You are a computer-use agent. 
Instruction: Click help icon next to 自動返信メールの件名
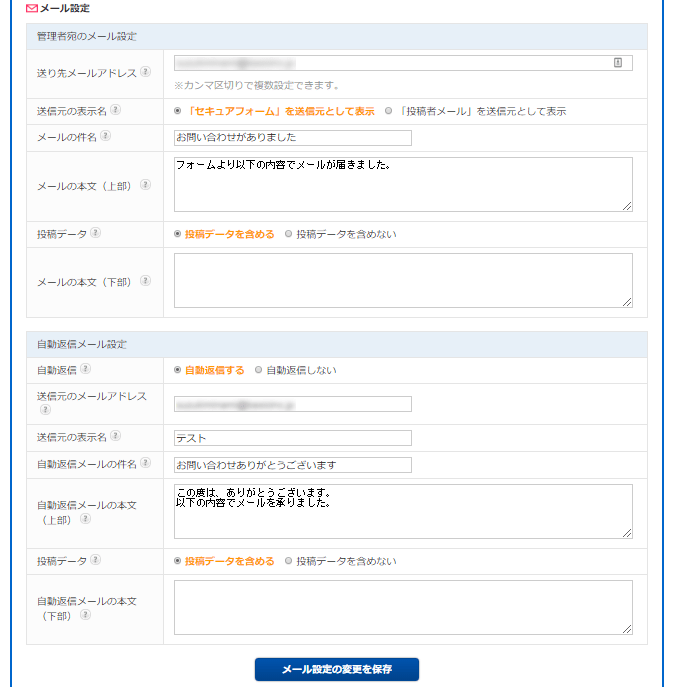146,463
